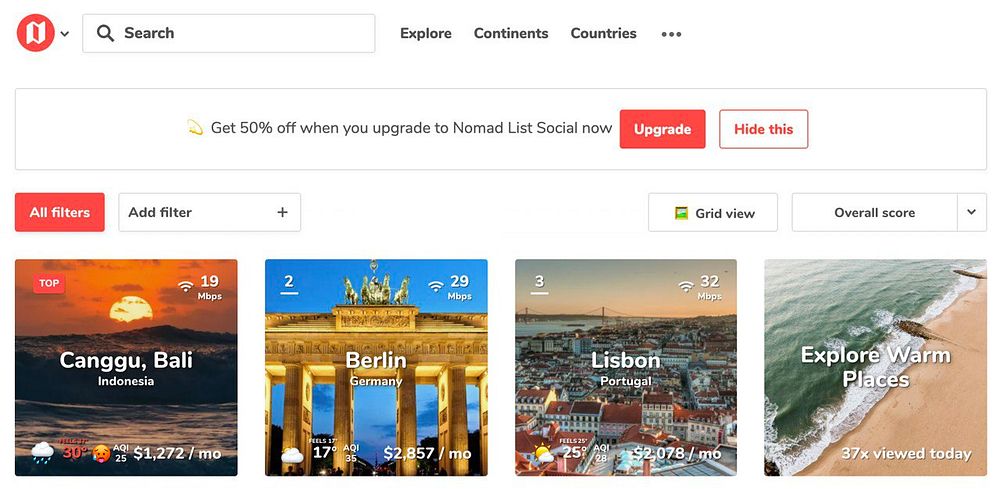1000x489 pixels.
Task: Open the Explore menu item
Action: (x=425, y=33)
